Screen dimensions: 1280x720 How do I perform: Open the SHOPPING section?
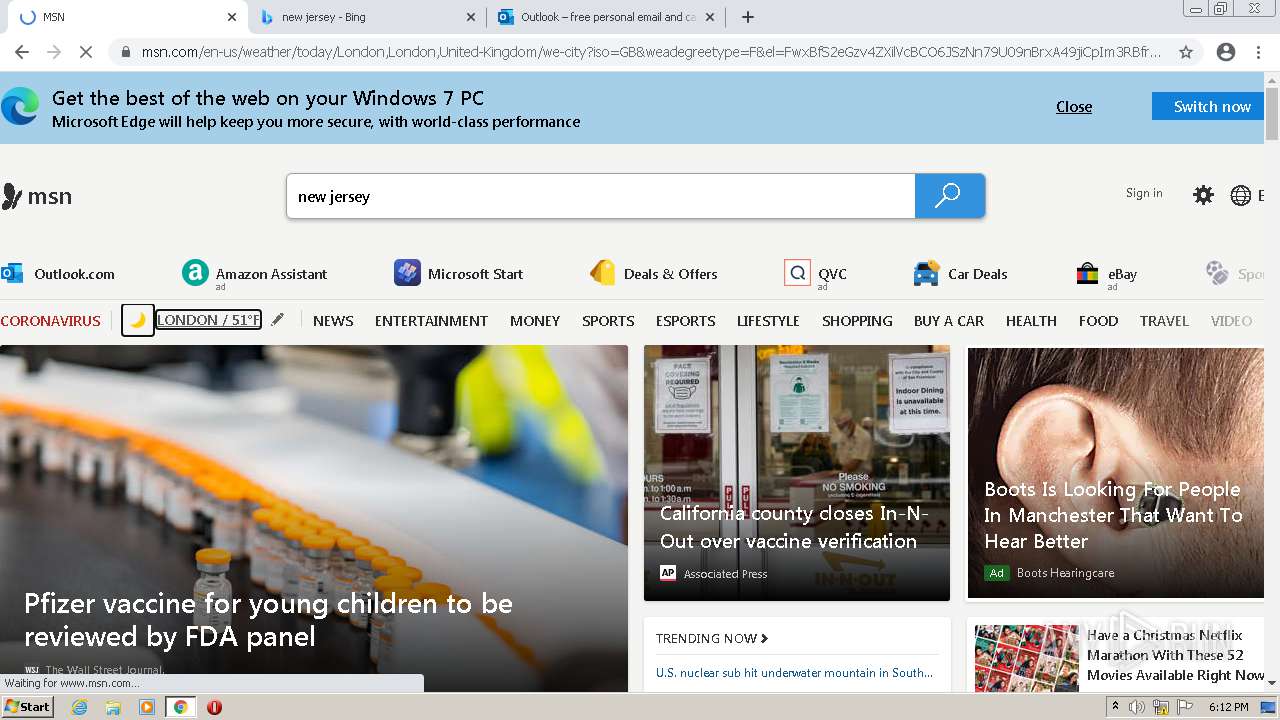[x=857, y=321]
